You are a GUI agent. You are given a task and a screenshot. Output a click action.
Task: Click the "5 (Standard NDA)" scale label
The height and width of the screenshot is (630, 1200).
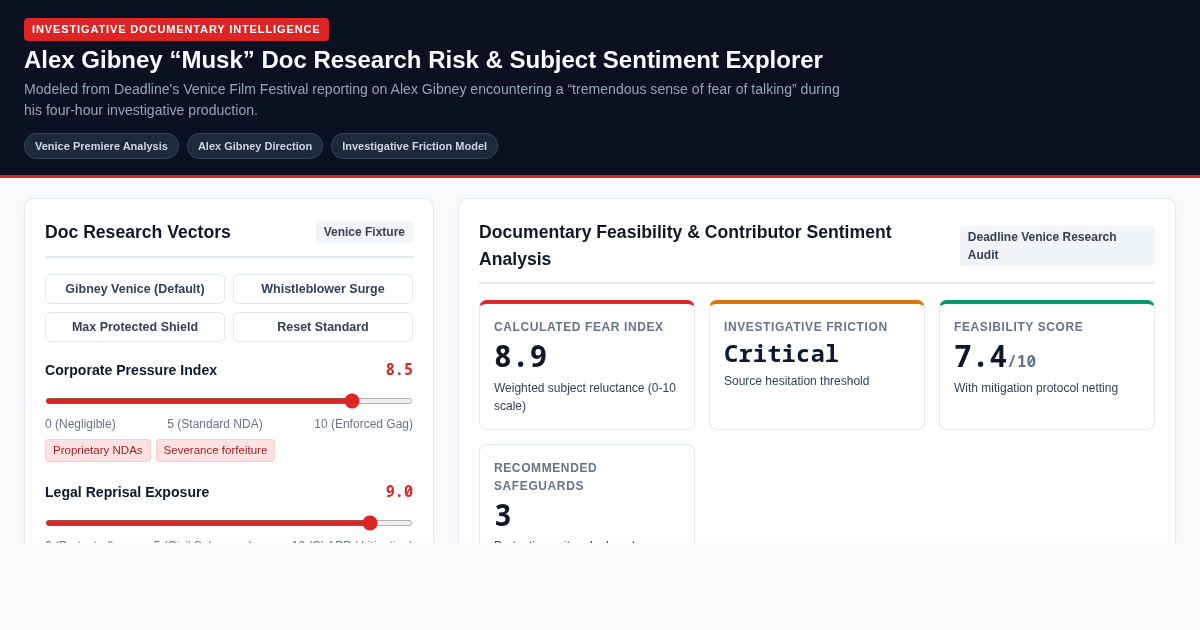point(215,424)
